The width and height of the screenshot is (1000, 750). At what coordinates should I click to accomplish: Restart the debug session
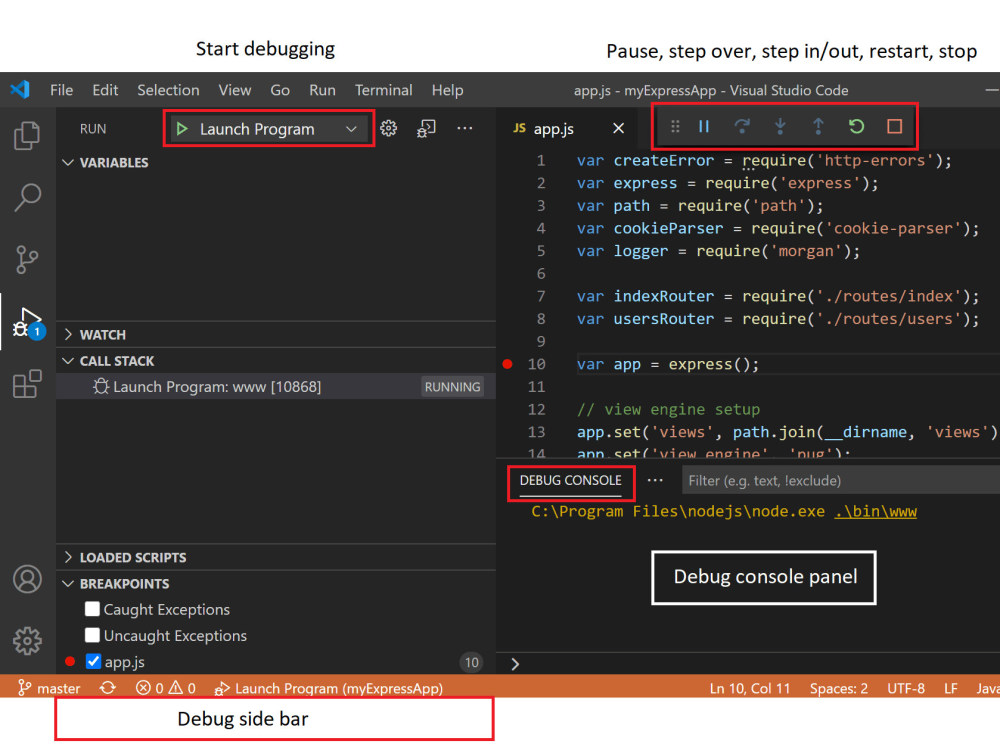pyautogui.click(x=857, y=126)
